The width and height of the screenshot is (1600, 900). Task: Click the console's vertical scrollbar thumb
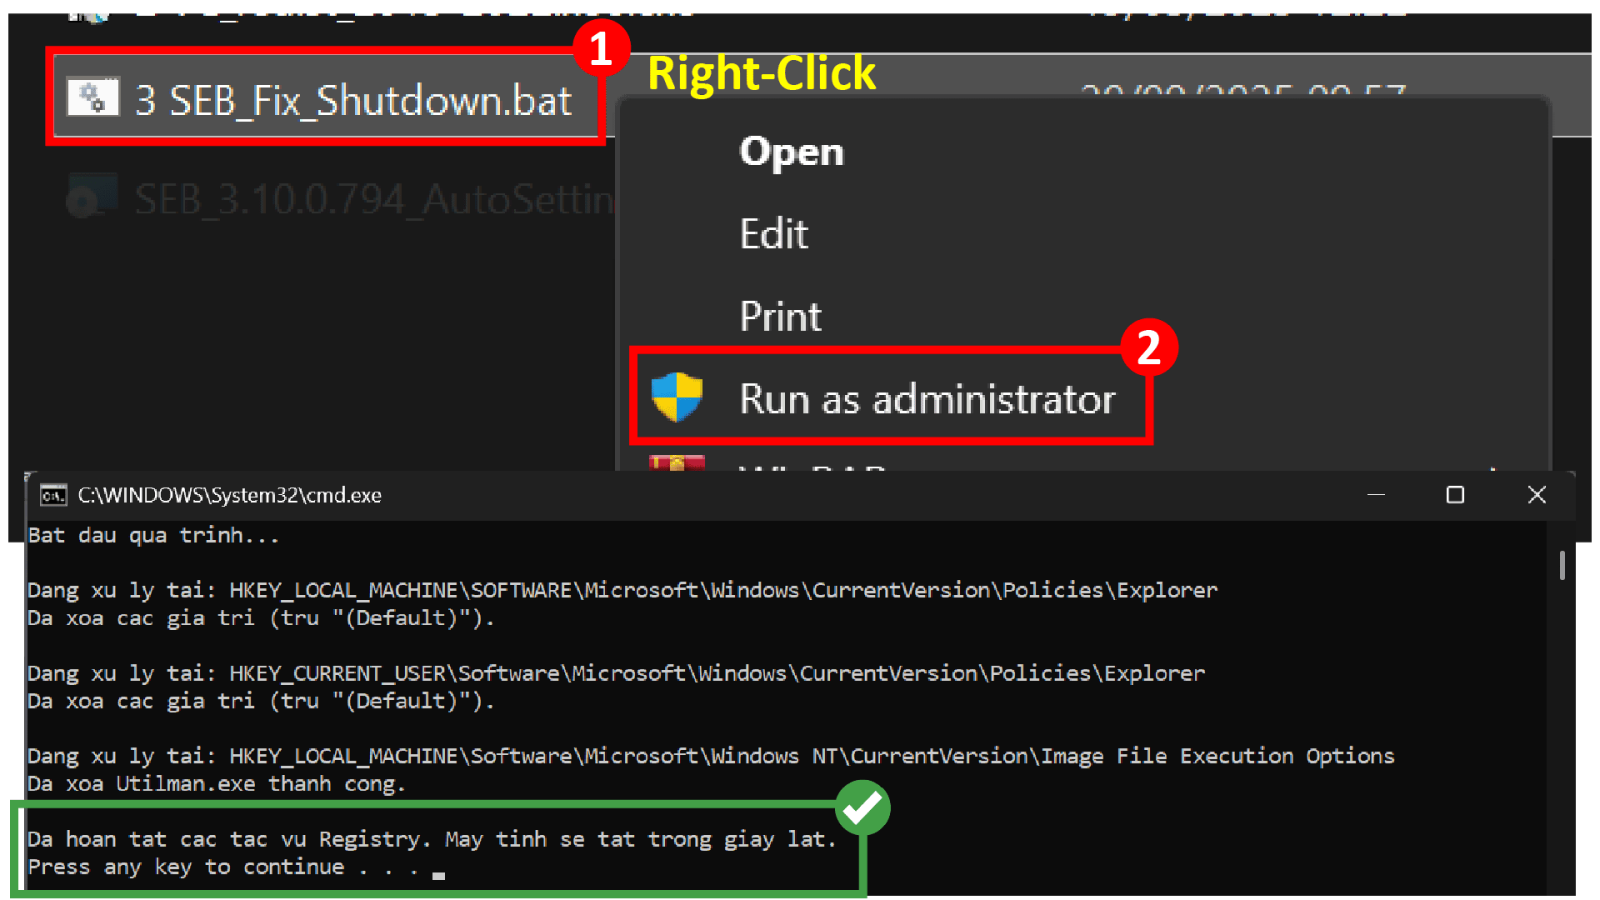pyautogui.click(x=1561, y=565)
